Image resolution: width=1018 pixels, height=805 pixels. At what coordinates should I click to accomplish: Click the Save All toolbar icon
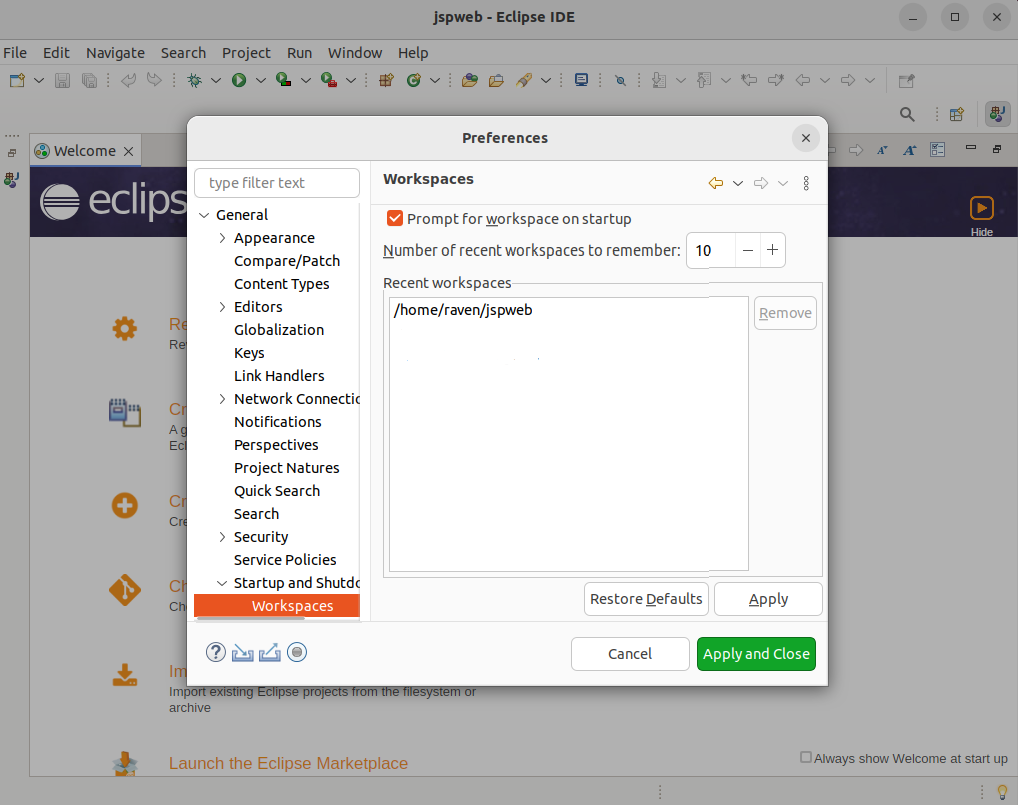[89, 80]
